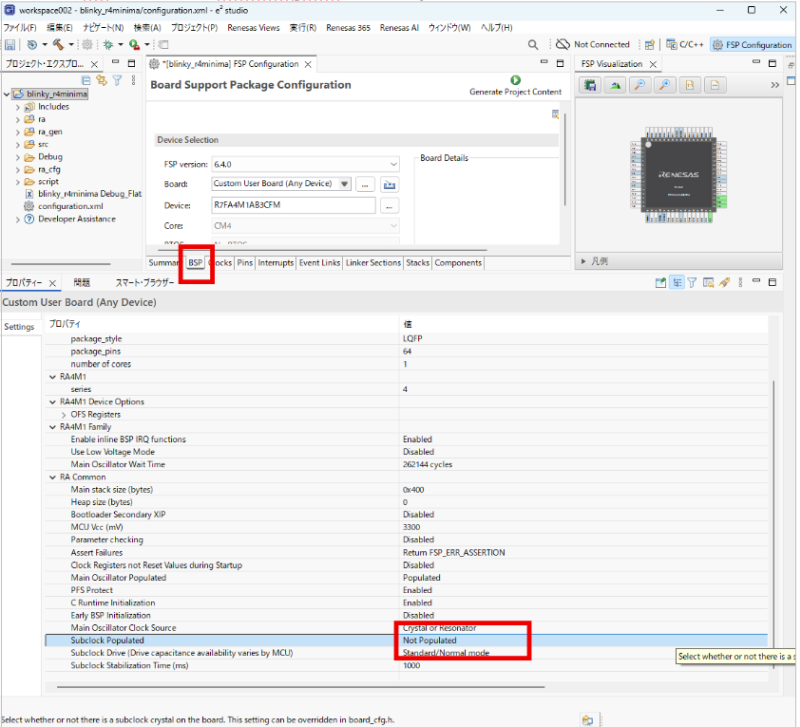
Task: Click the Run launch icon with red toolbox
Action: tap(134, 45)
